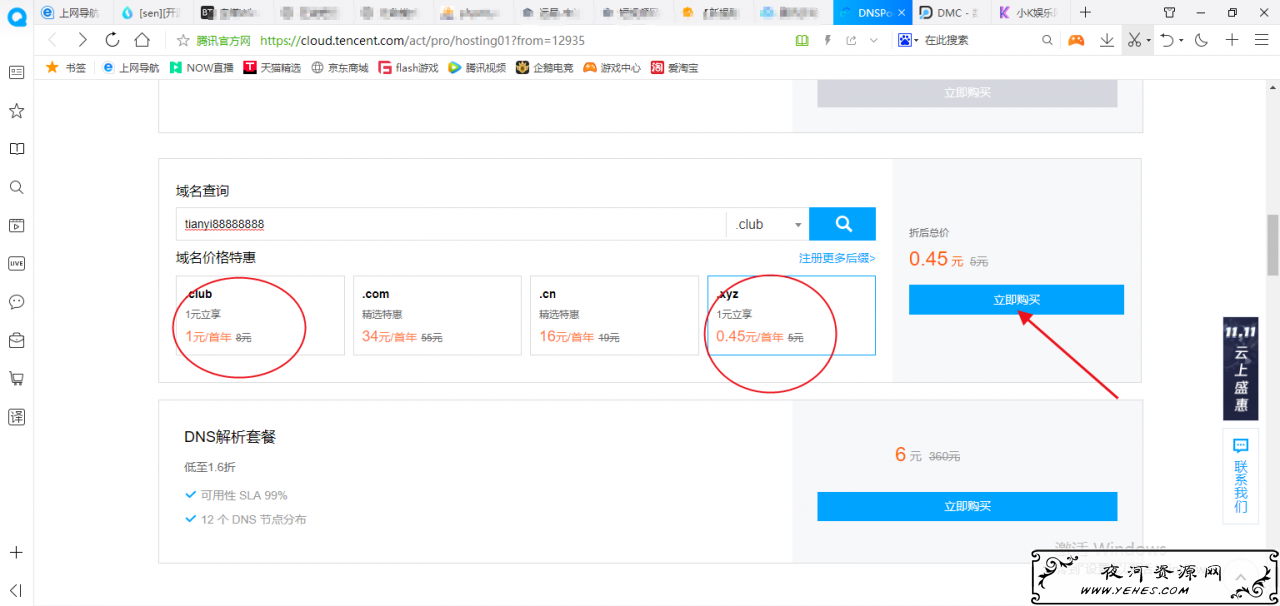Open the flash游戏 bookmark
Viewport: 1280px width, 606px height.
[x=408, y=68]
